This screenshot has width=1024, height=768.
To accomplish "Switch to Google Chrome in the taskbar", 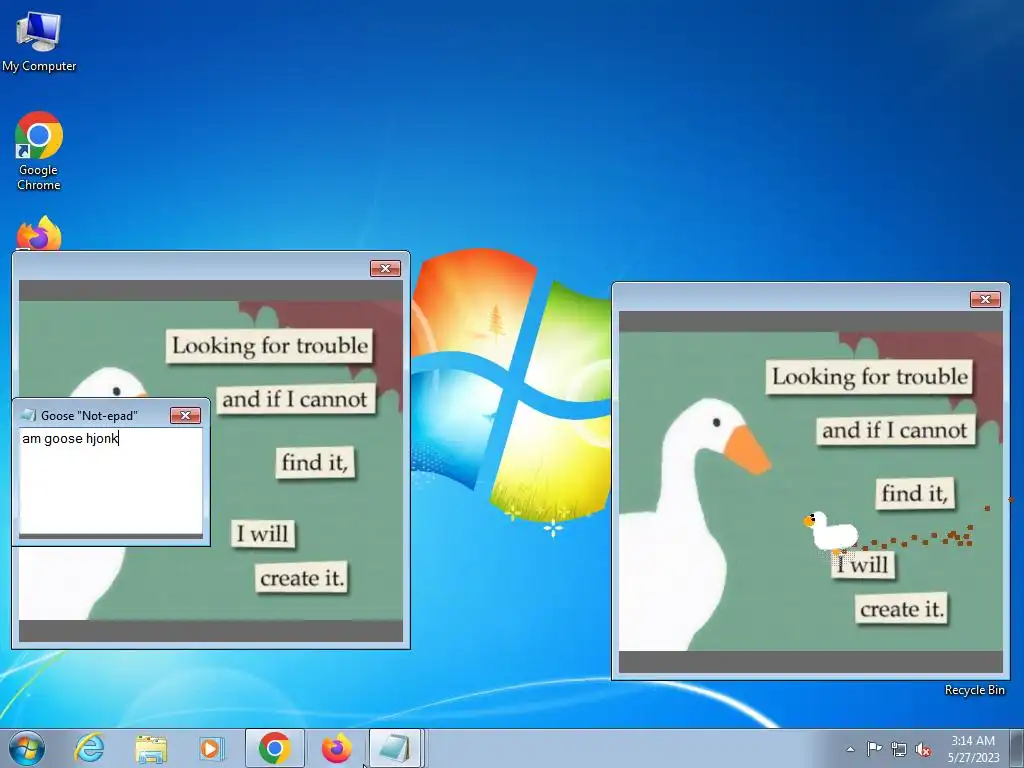I will [274, 748].
